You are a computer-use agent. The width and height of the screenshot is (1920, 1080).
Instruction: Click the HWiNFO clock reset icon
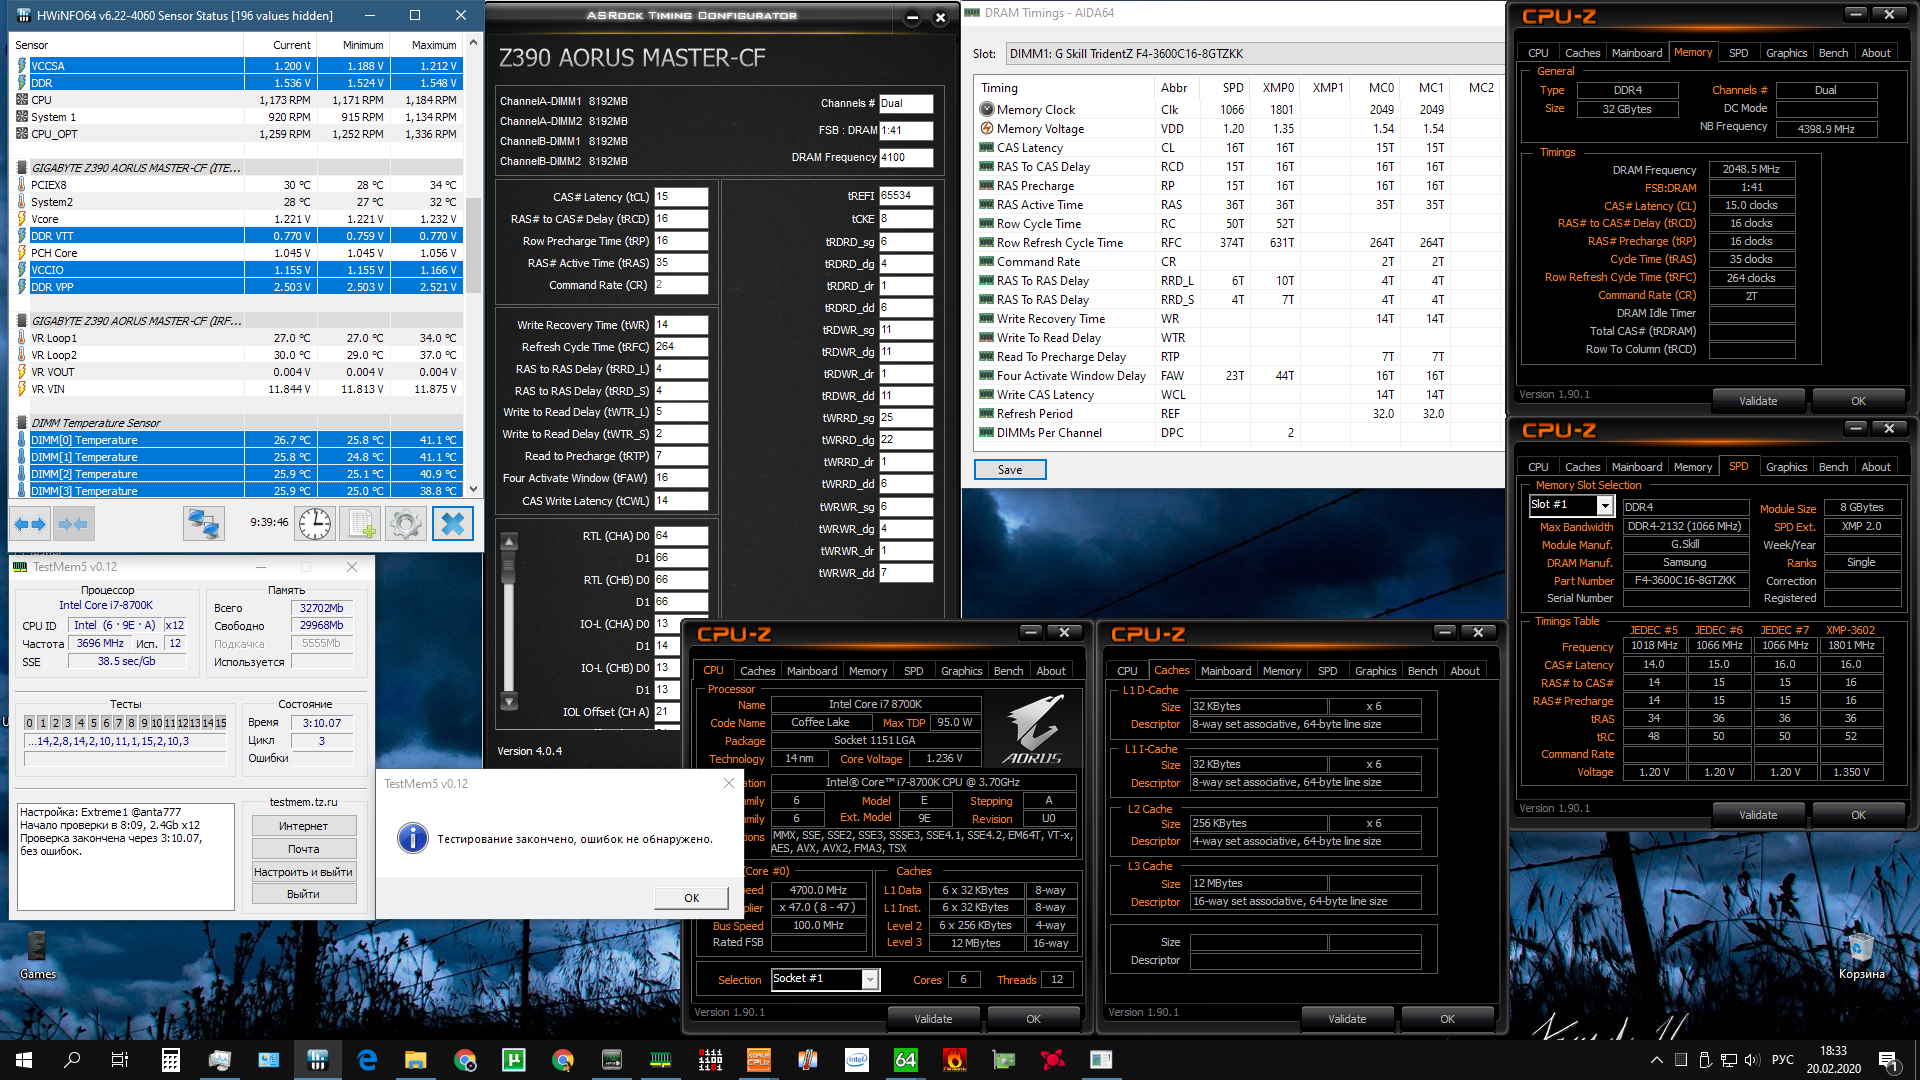[314, 523]
